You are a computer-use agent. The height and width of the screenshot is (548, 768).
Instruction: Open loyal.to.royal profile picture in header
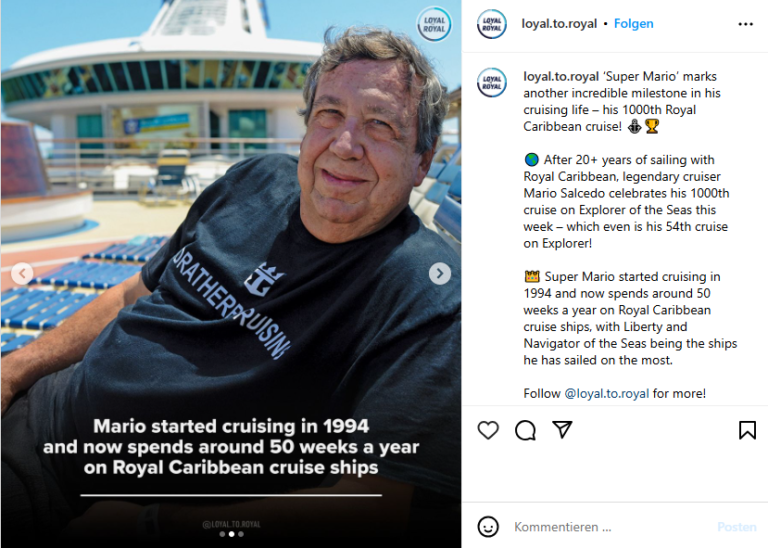click(x=492, y=24)
